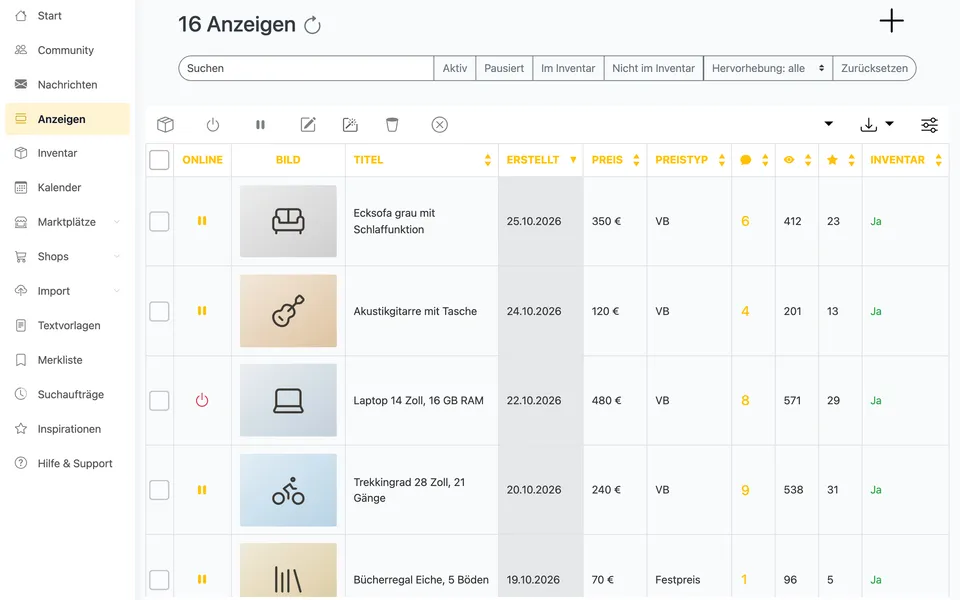
Task: Click the pause status icon for Ecksofa grau
Action: coord(202,221)
